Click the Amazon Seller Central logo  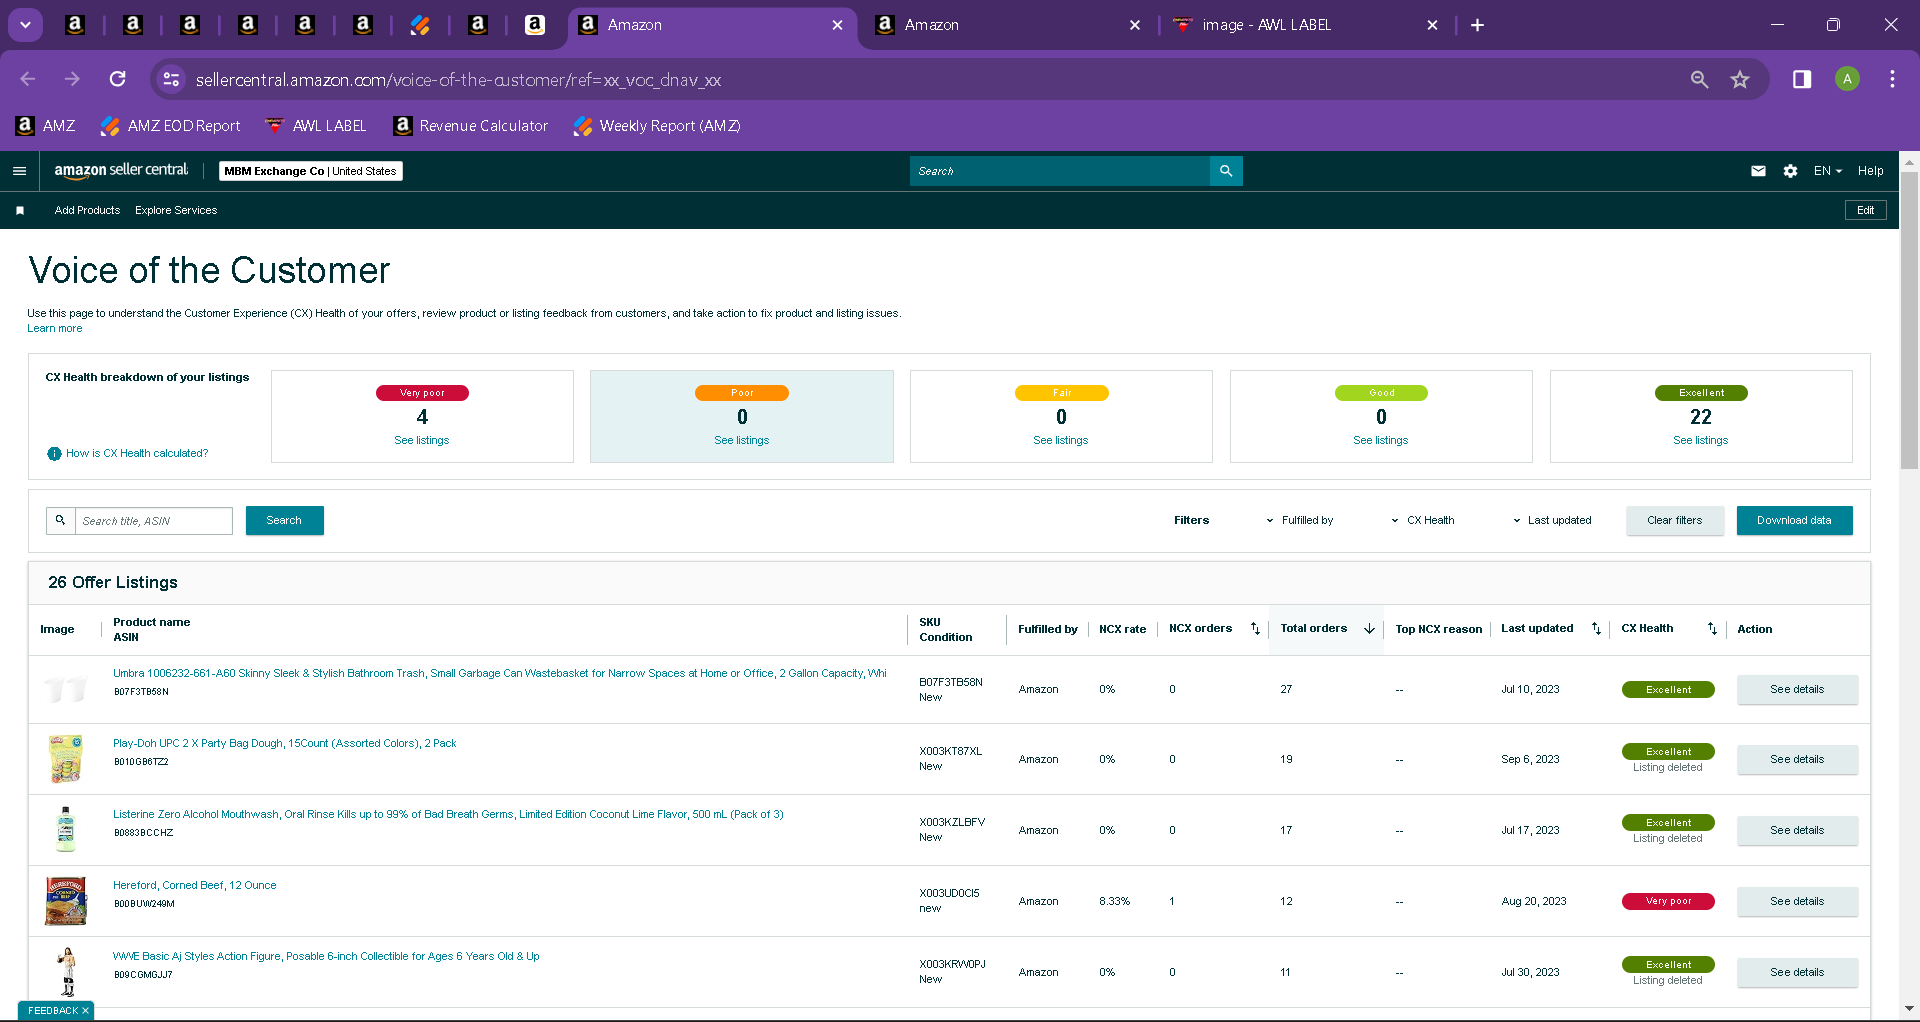coord(121,171)
